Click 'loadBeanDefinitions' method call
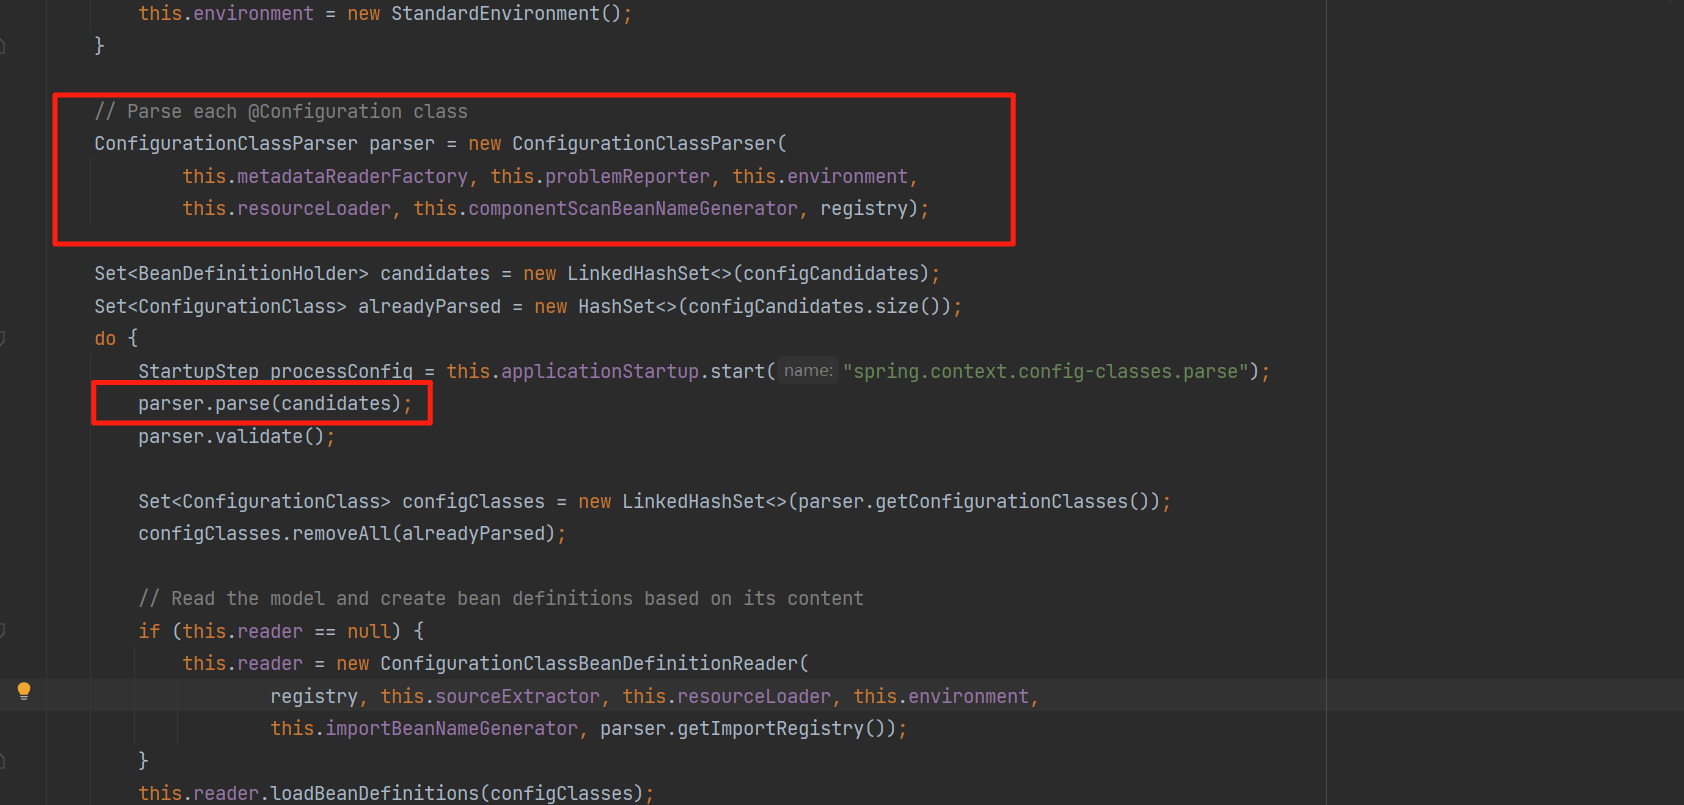This screenshot has width=1684, height=805. pos(374,794)
